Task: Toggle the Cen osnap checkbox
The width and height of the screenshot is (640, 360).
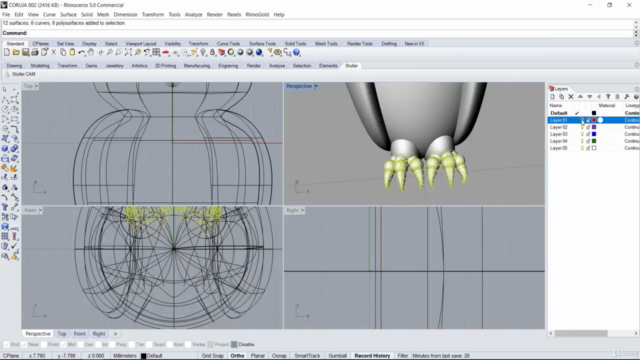Action: pos(80,344)
